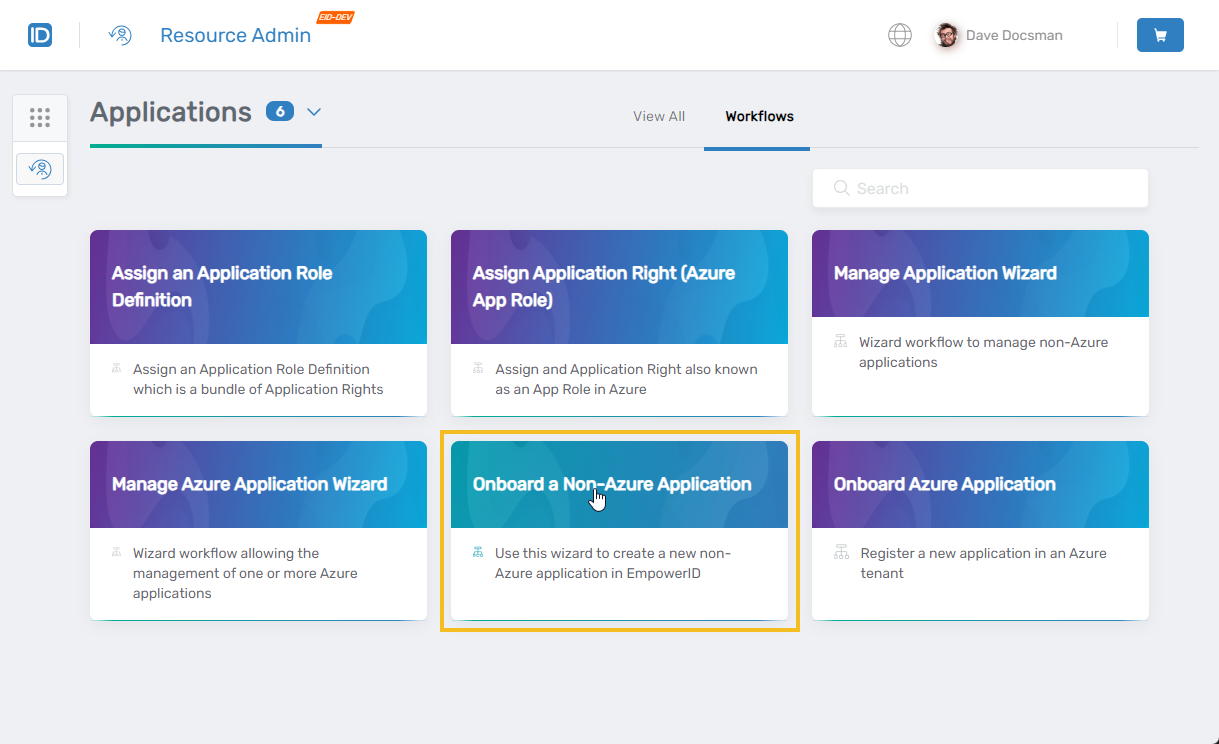Expand the Applications header dropdown chevron
The height and width of the screenshot is (744, 1219).
[313, 113]
